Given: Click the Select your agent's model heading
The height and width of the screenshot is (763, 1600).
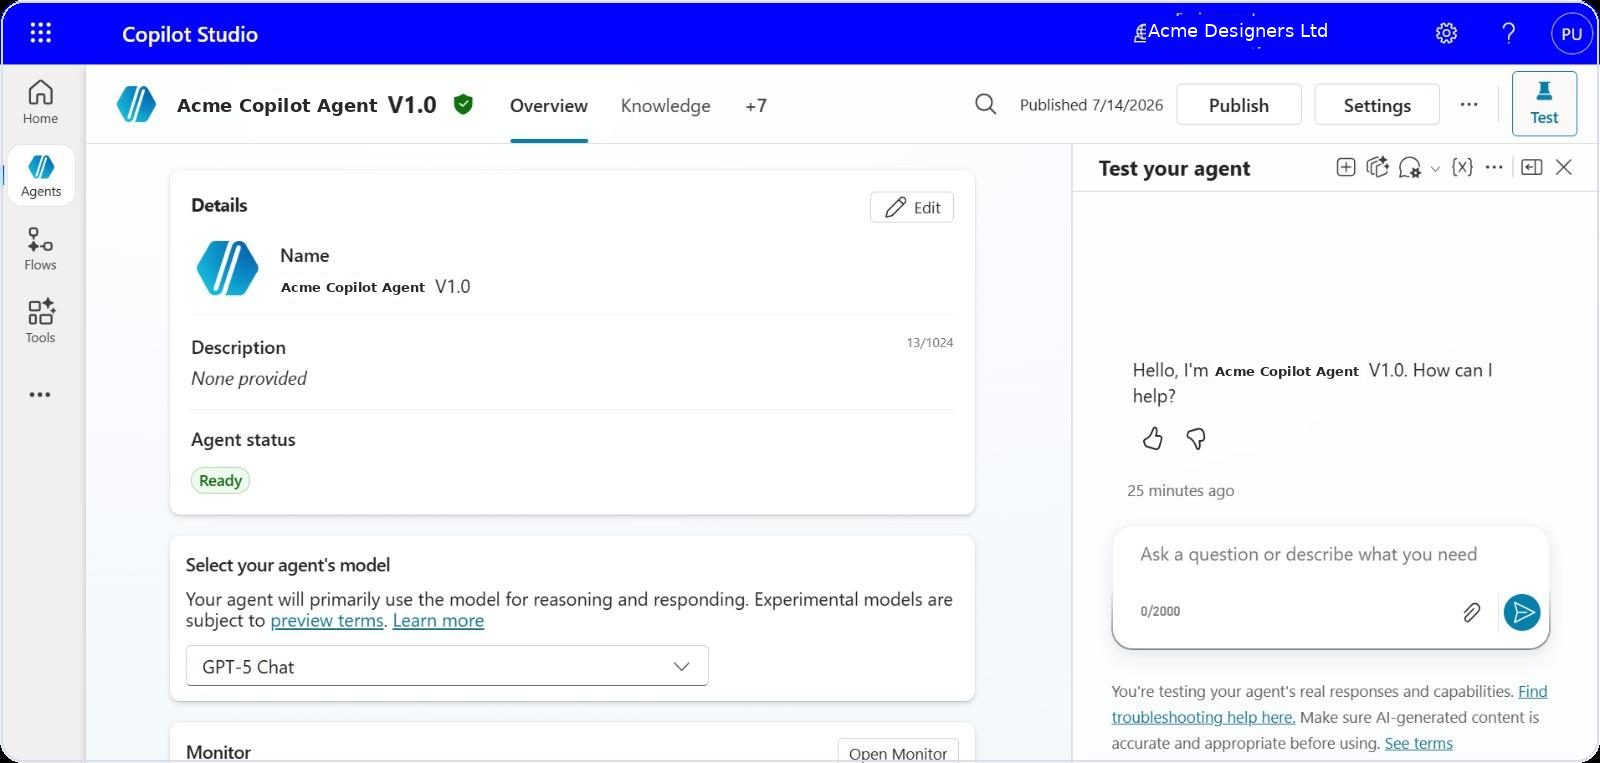Looking at the screenshot, I should pos(288,565).
